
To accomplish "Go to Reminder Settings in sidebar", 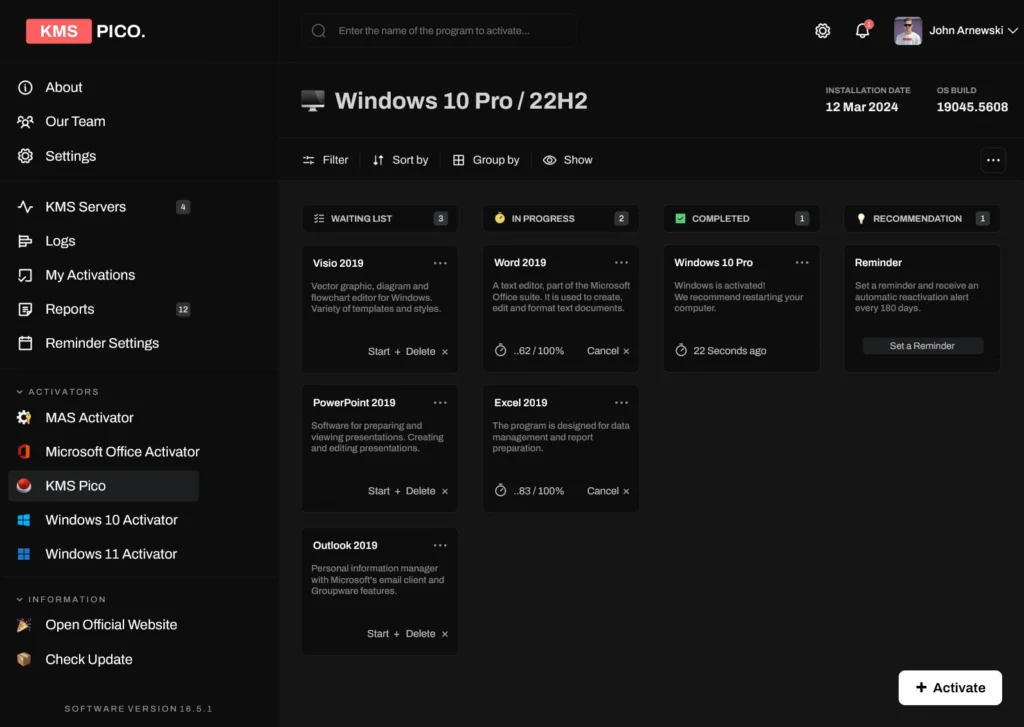I will 101,343.
